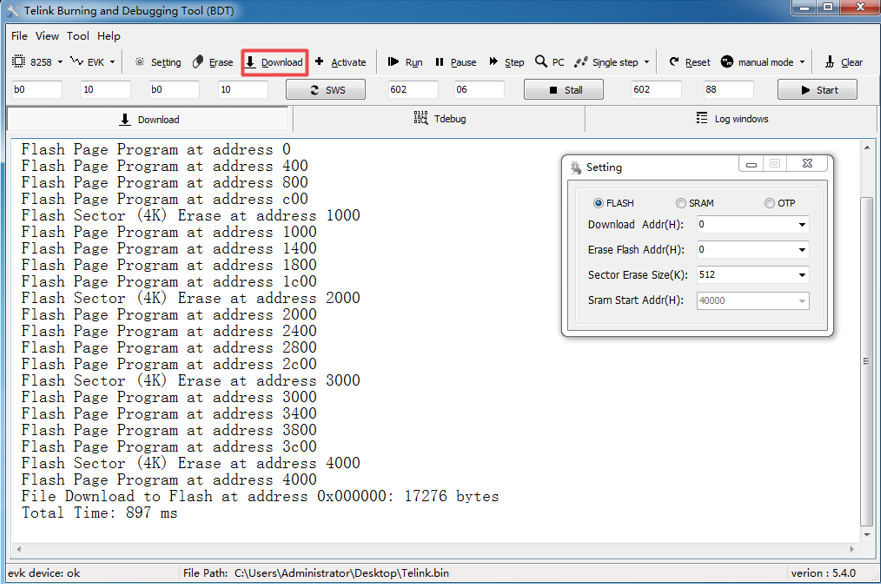Click the Pause icon
The image size is (881, 584).
click(x=439, y=62)
